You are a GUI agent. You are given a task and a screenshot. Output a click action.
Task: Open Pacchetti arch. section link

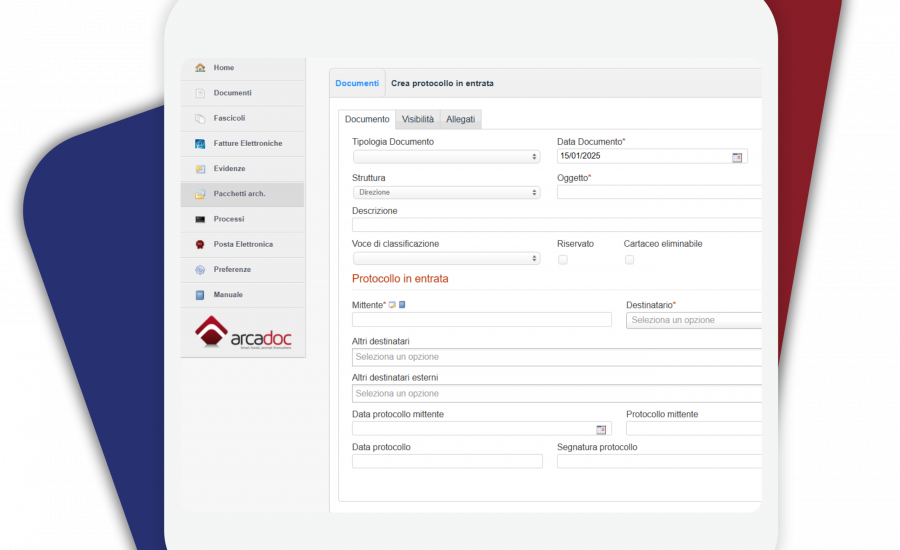point(239,194)
